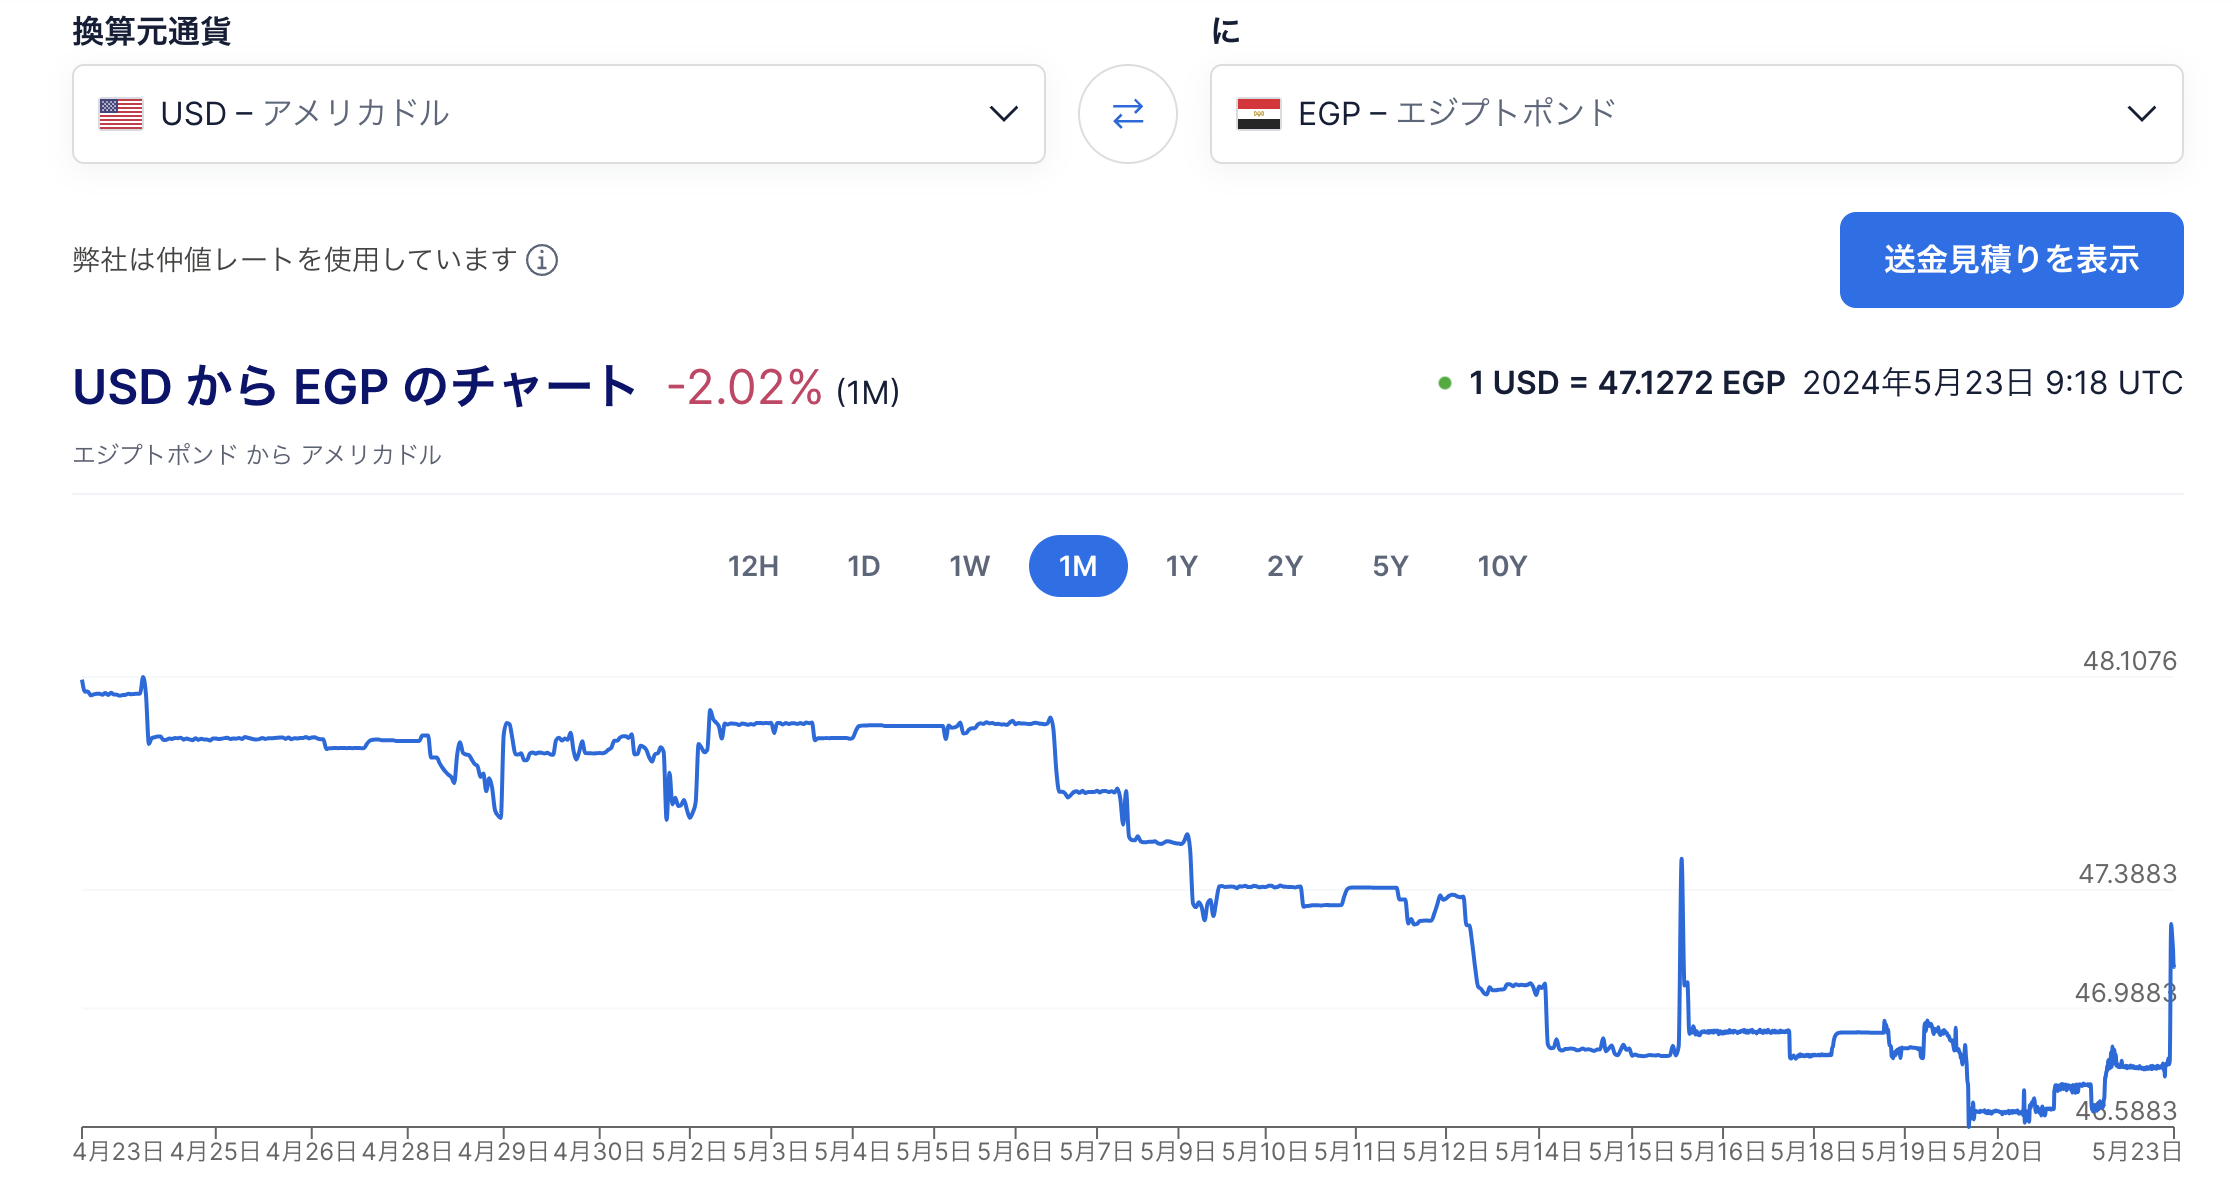The height and width of the screenshot is (1184, 2236).
Task: Switch chart to 1D range
Action: point(863,566)
